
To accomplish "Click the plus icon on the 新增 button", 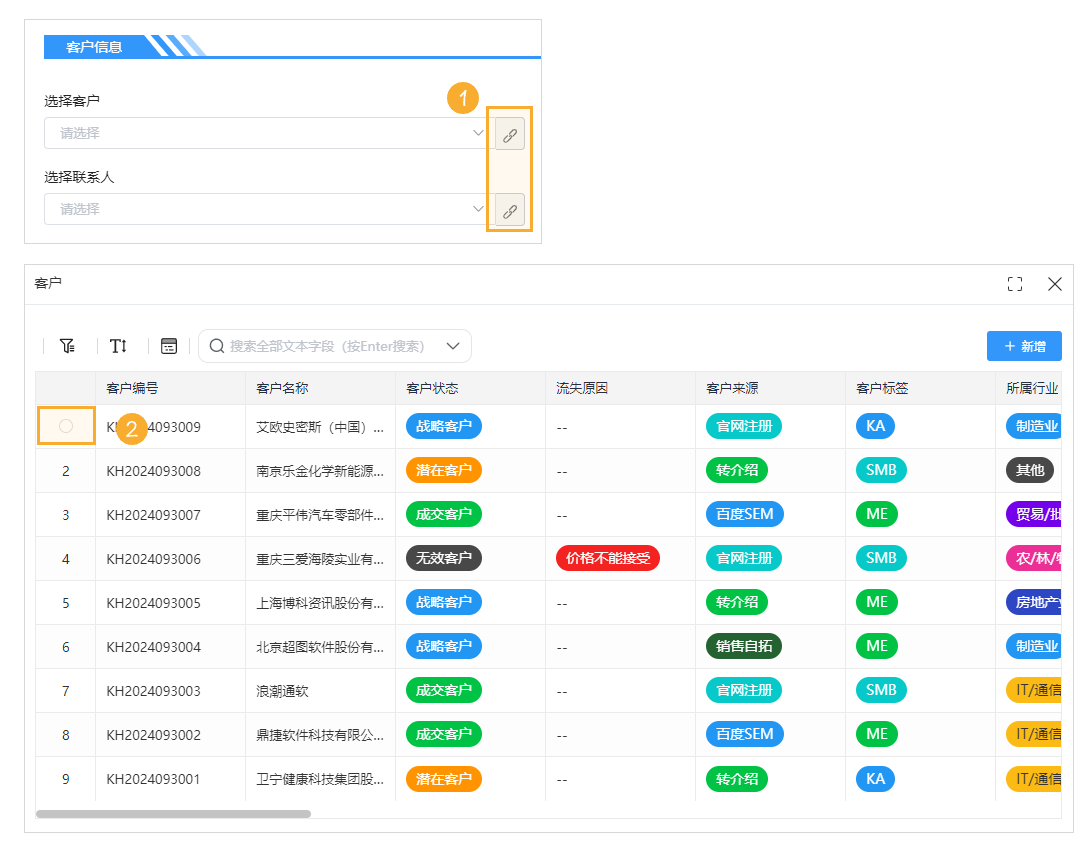I will pyautogui.click(x=1010, y=346).
